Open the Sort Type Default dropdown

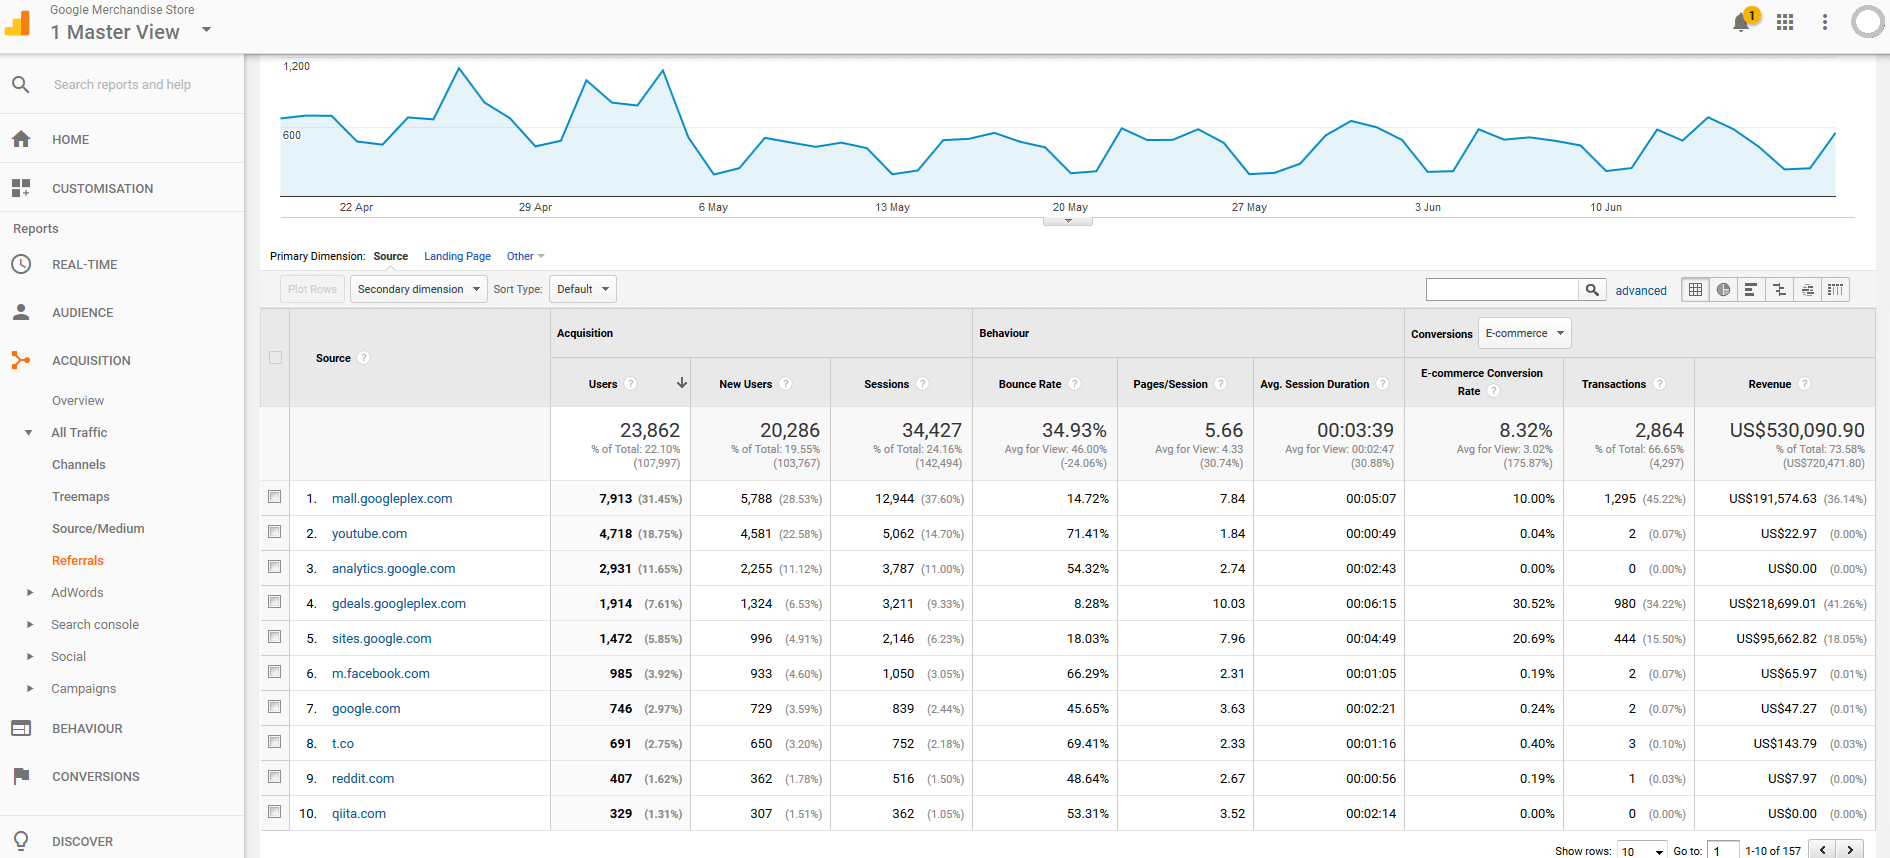coord(583,289)
